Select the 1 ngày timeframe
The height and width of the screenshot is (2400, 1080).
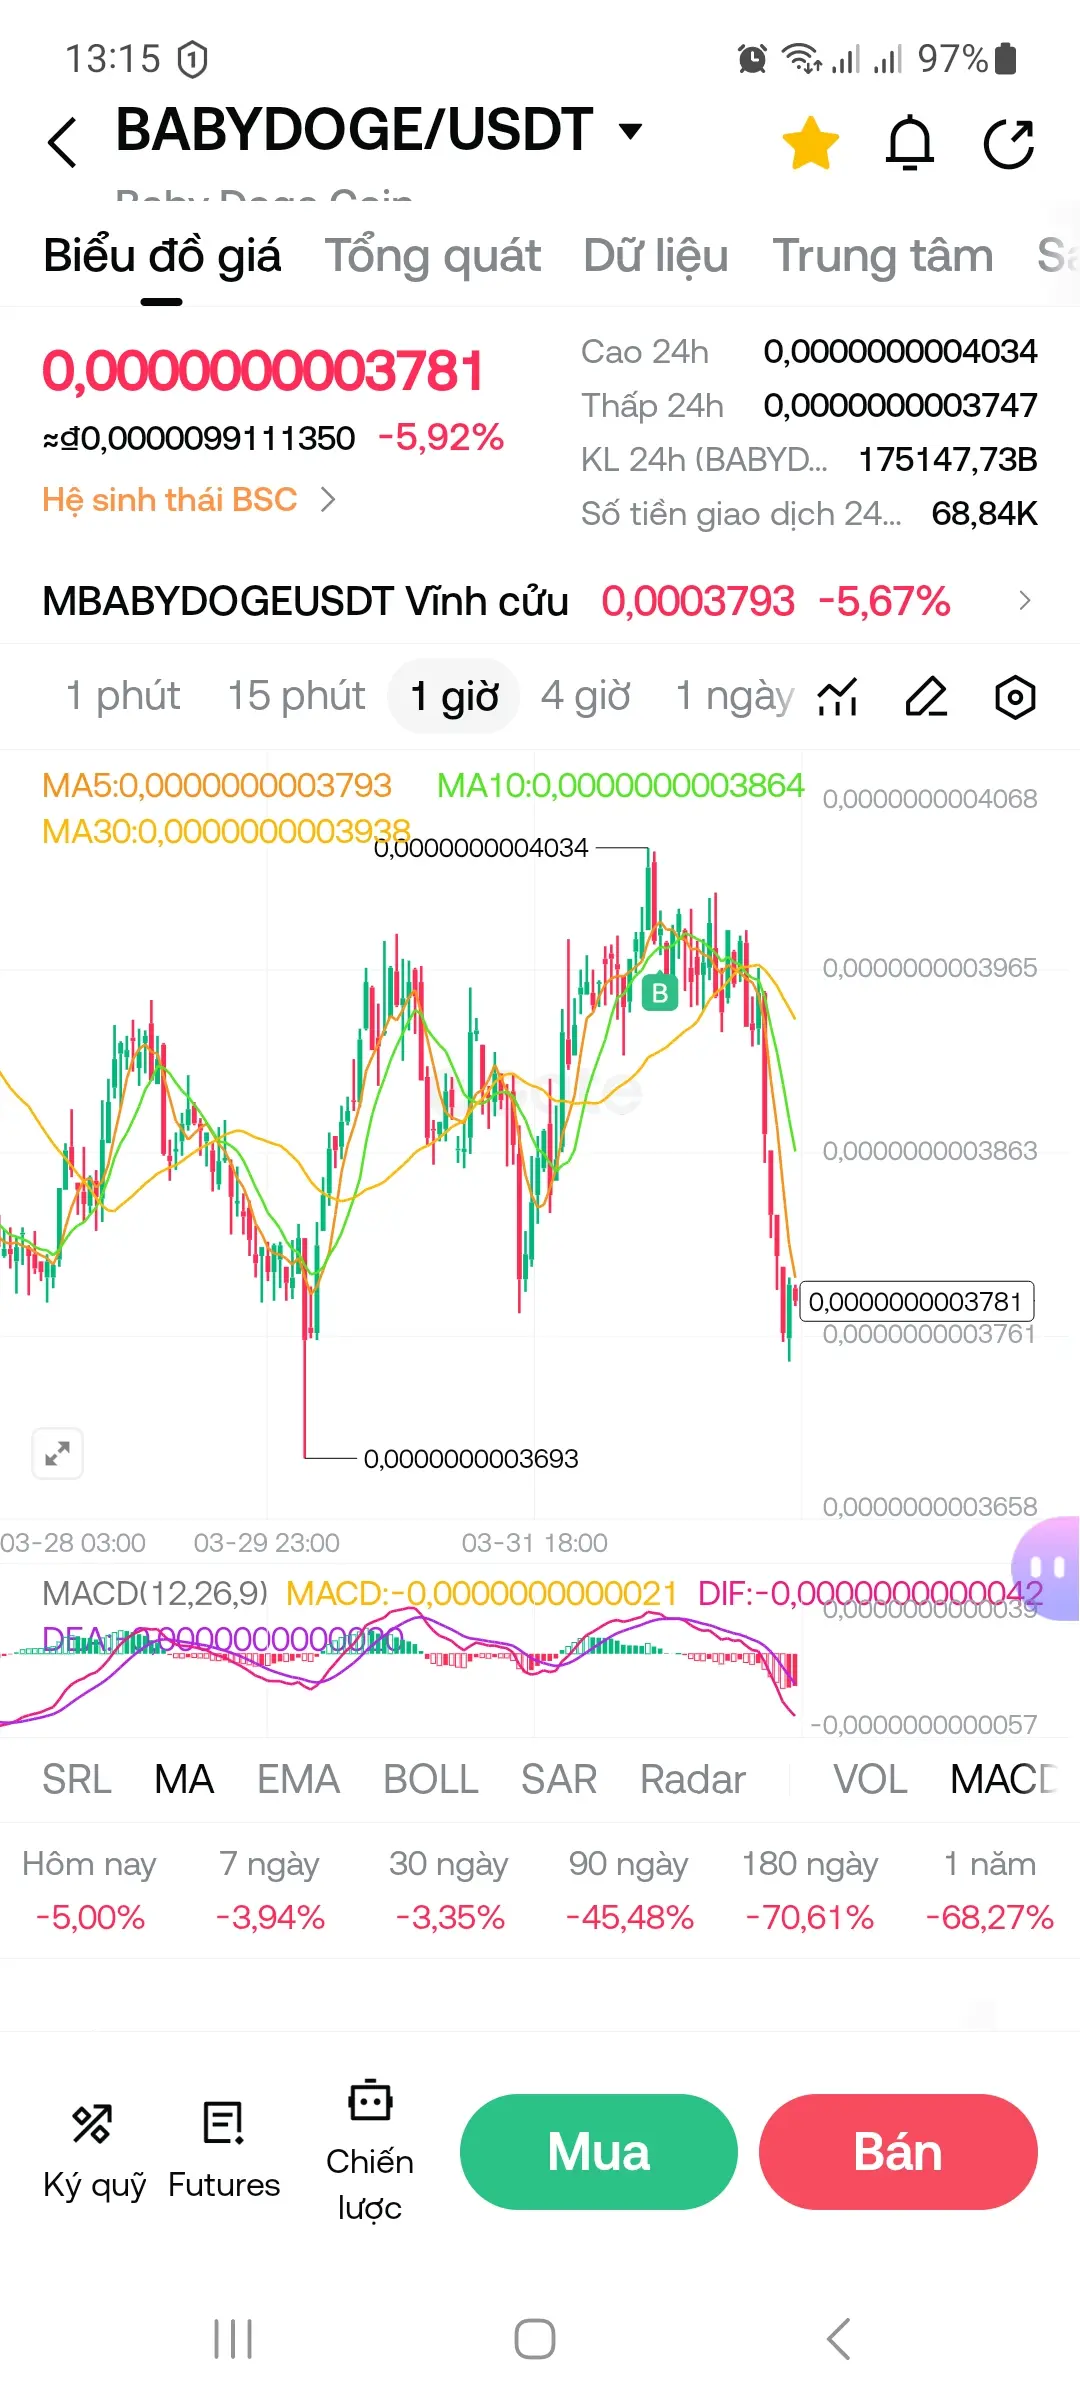(735, 696)
